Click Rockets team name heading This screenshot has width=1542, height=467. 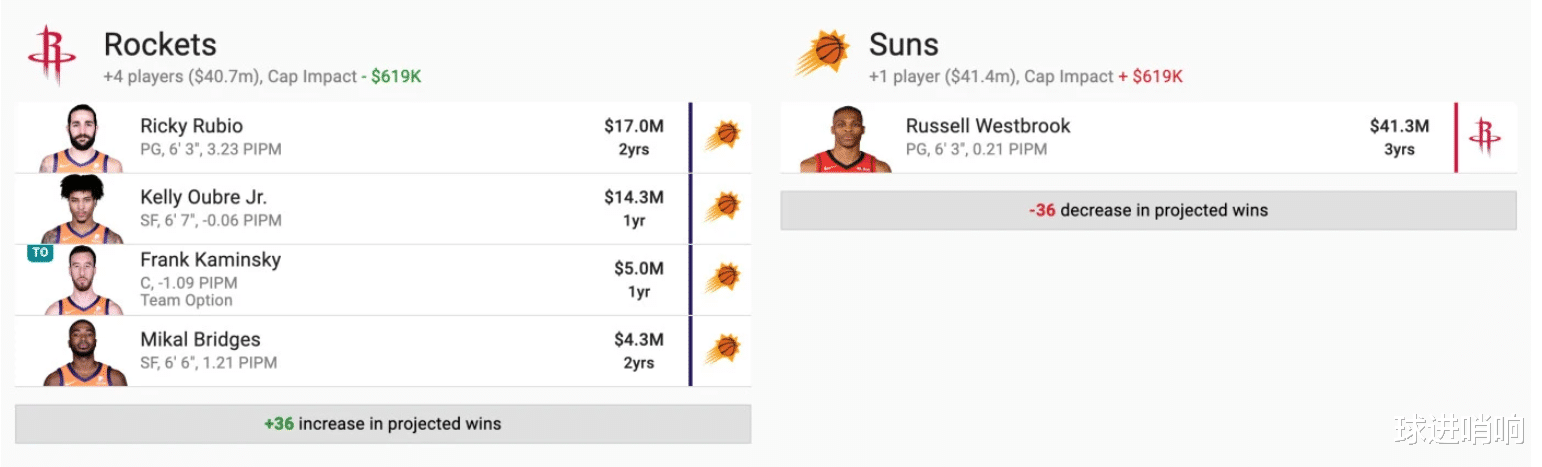[x=160, y=45]
